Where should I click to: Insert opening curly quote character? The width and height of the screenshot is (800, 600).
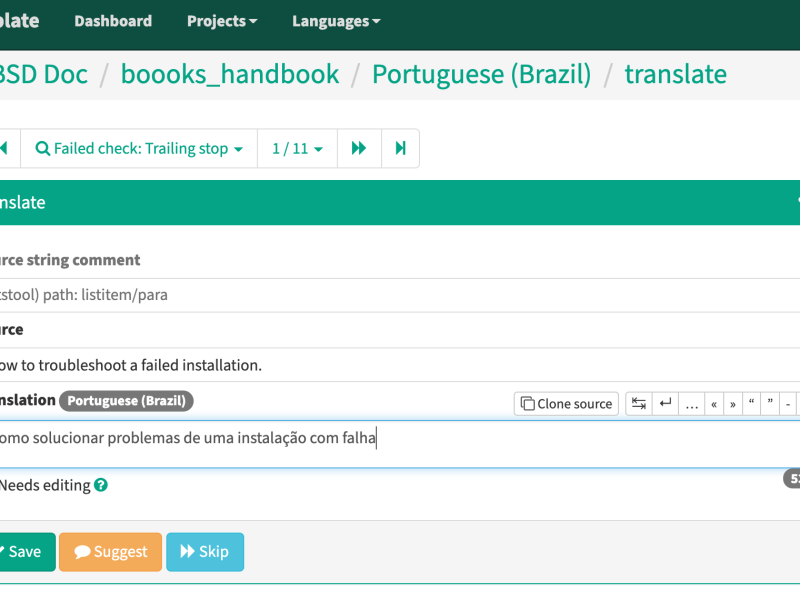752,404
